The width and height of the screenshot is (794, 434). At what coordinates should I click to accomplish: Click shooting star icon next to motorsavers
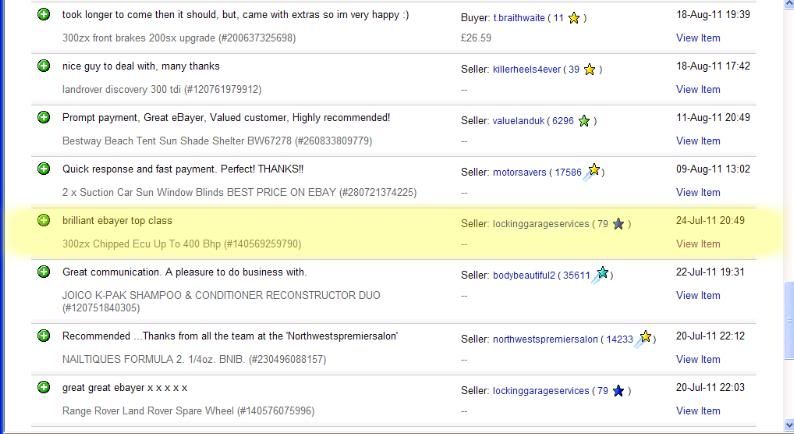click(x=594, y=170)
